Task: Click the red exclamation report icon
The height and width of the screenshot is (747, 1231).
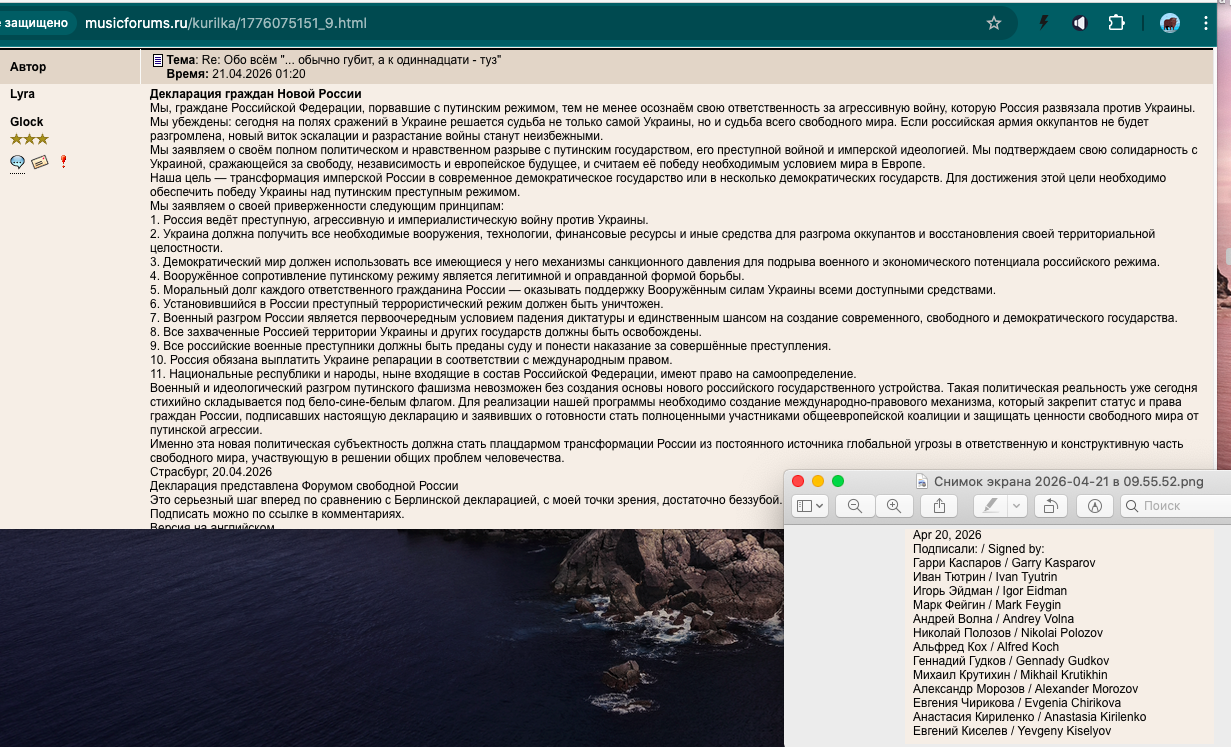Action: point(63,161)
